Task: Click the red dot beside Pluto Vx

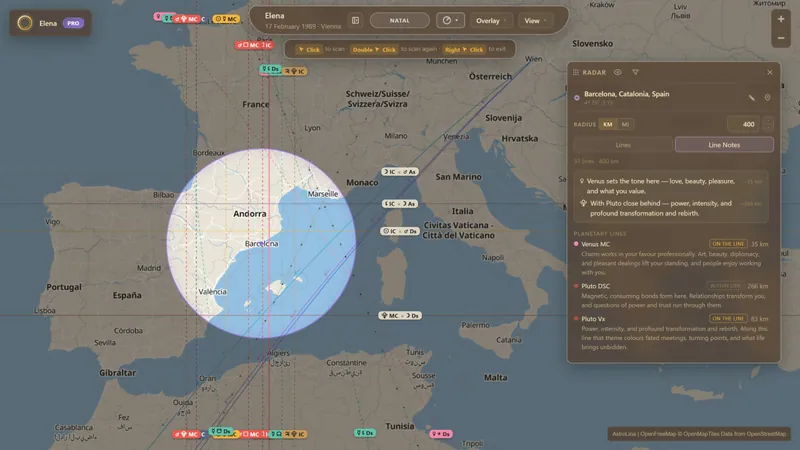Action: click(x=576, y=318)
